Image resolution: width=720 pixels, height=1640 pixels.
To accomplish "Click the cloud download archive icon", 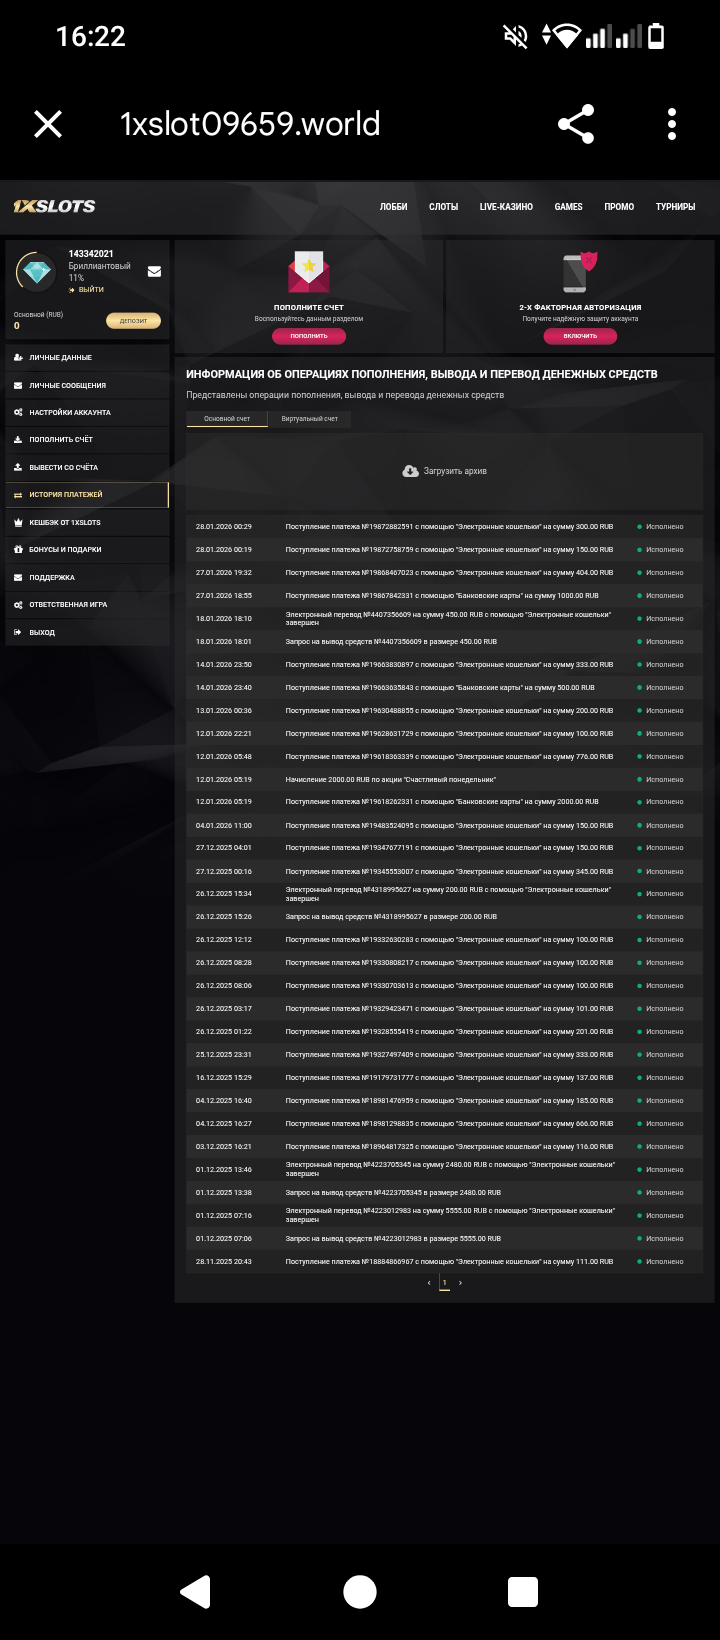I will click(410, 471).
